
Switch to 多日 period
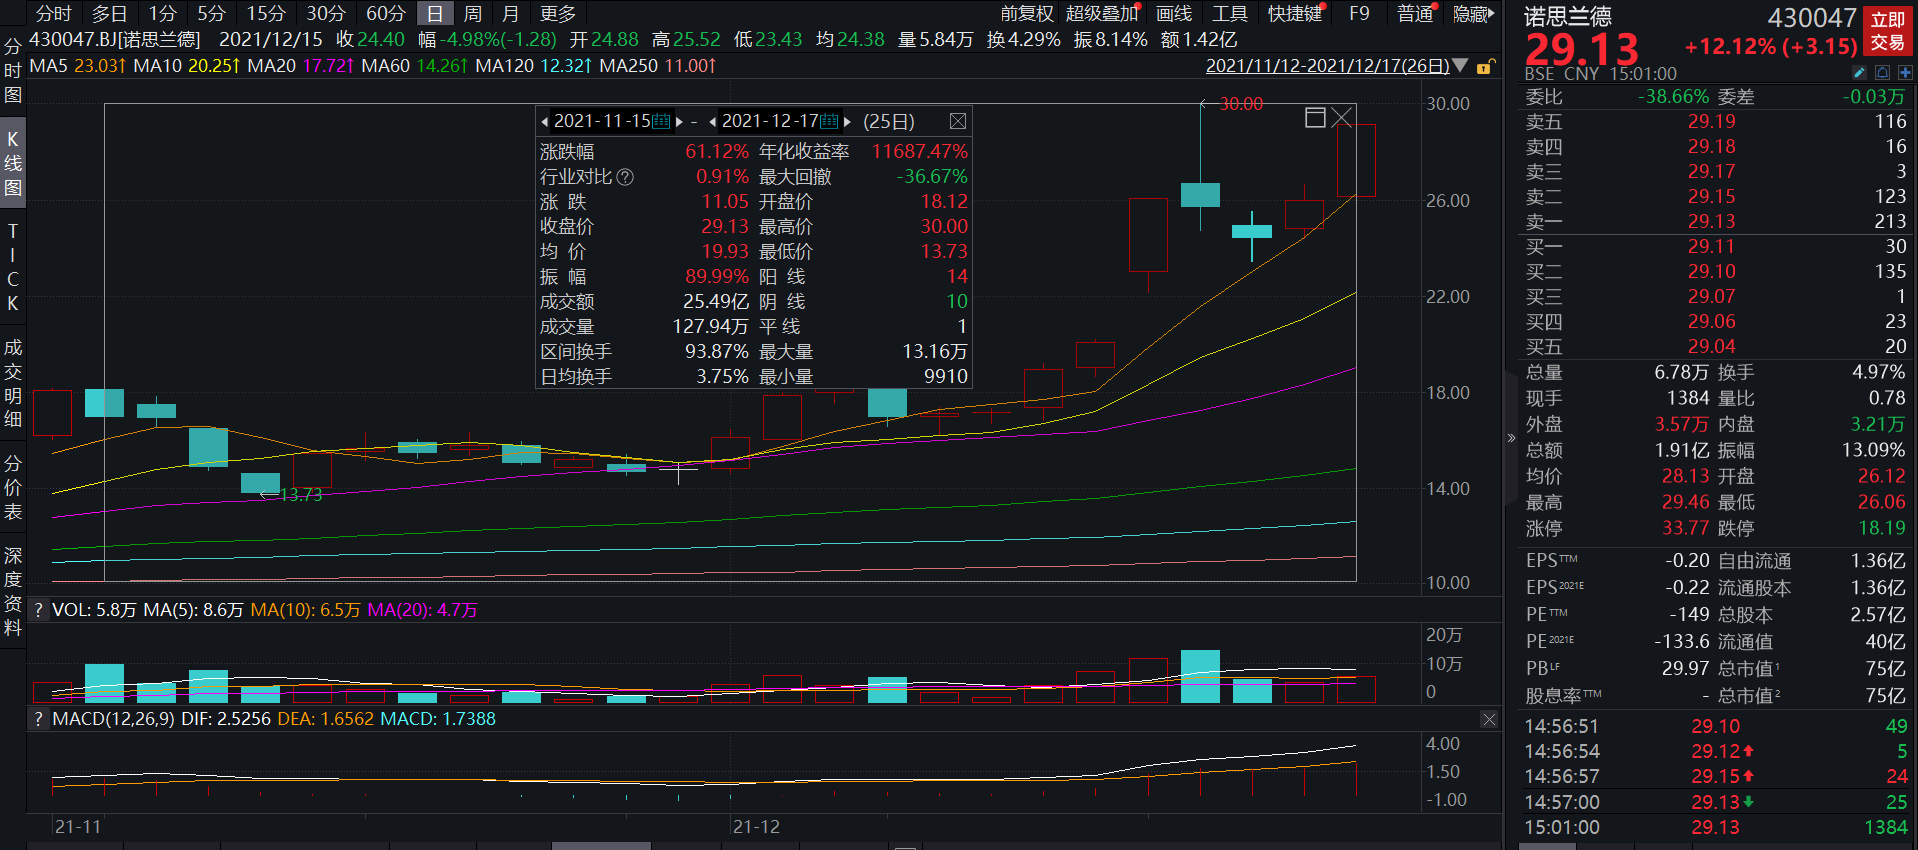110,13
